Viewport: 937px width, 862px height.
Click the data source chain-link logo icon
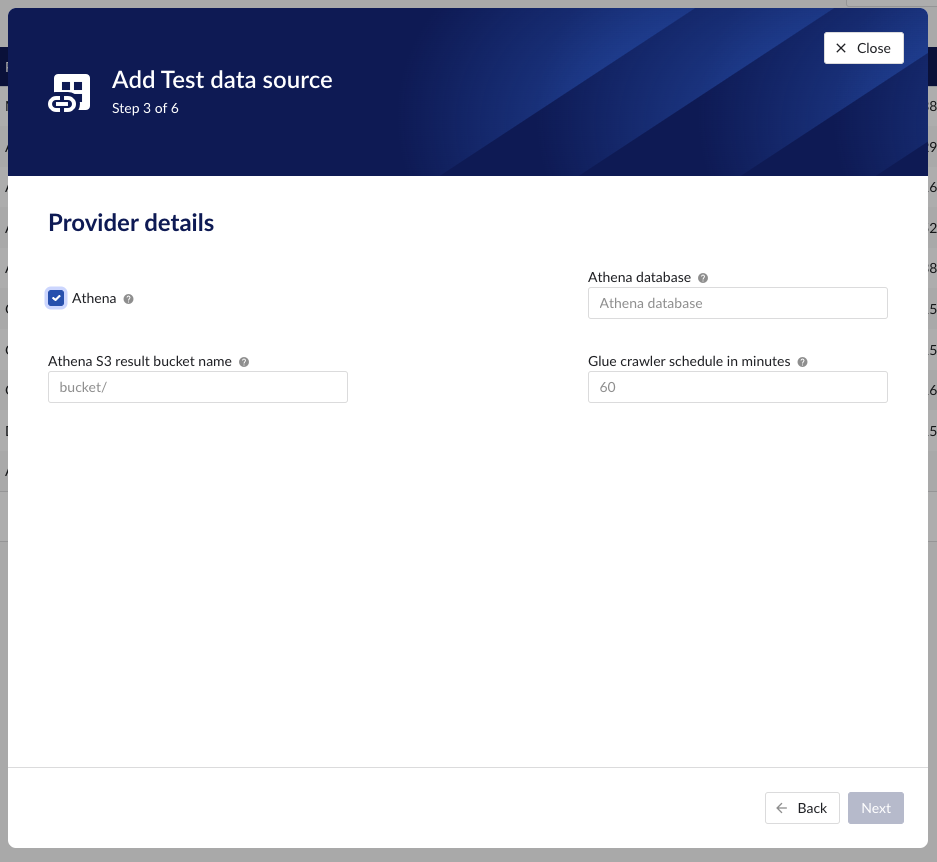point(68,92)
